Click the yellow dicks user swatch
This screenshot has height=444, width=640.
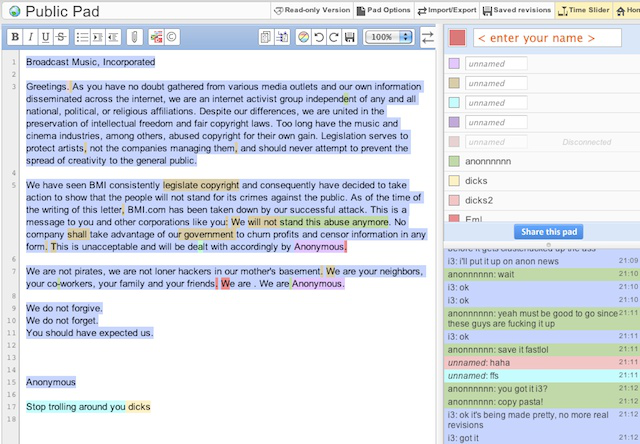pos(454,181)
